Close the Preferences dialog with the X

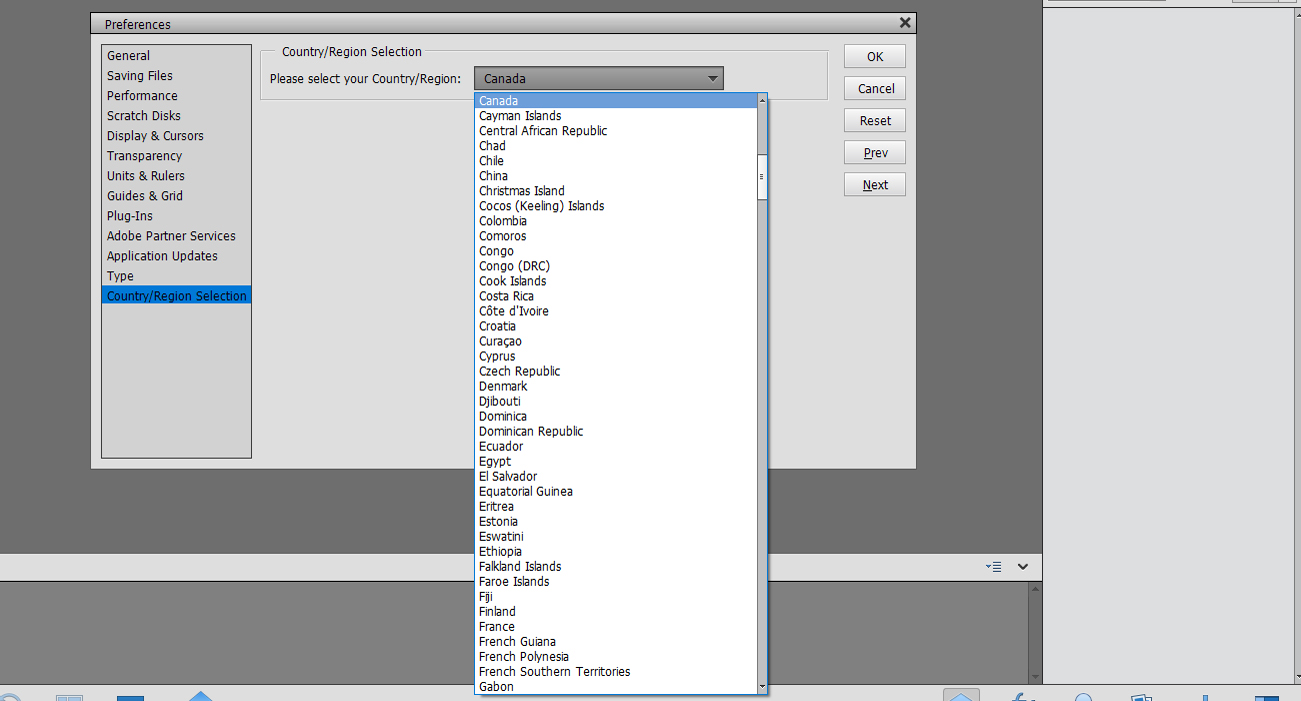[x=905, y=23]
